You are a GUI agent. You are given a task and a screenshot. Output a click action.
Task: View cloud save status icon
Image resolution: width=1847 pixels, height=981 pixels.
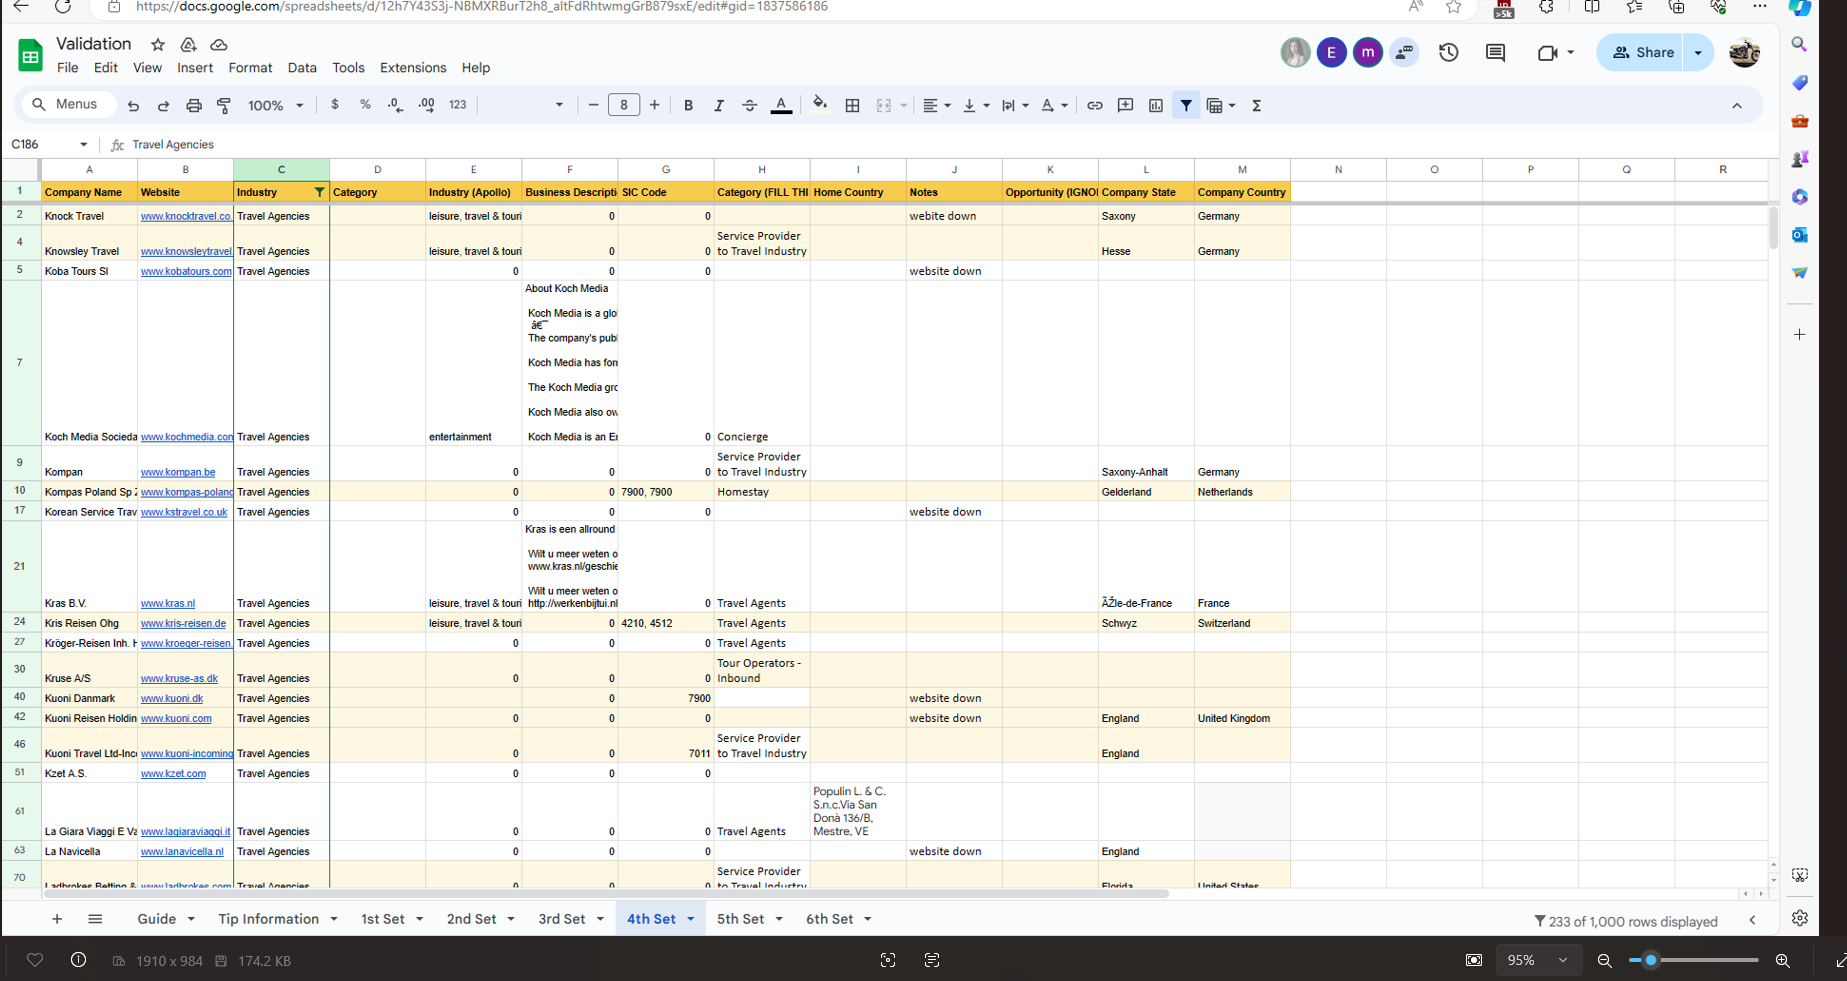pos(219,45)
